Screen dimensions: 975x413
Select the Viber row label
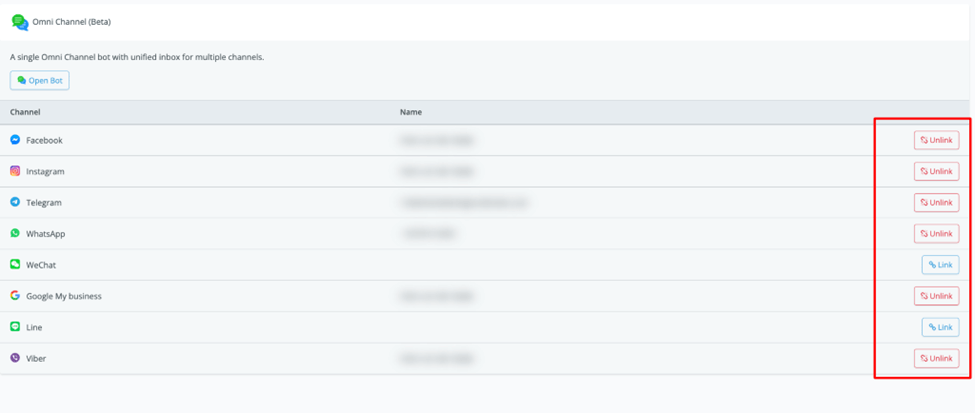tap(36, 358)
